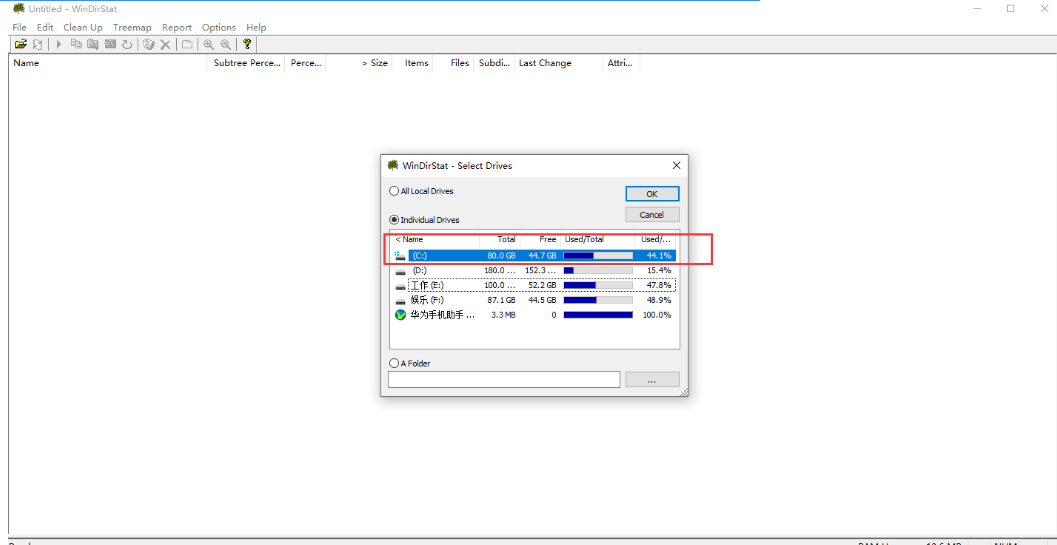The height and width of the screenshot is (545, 1057).
Task: Click the Open folder toolbar icon
Action: coord(21,44)
